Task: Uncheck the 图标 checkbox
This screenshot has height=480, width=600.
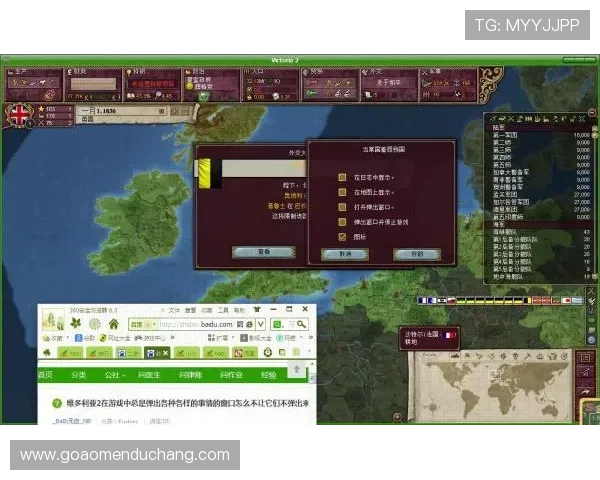Action: 342,237
